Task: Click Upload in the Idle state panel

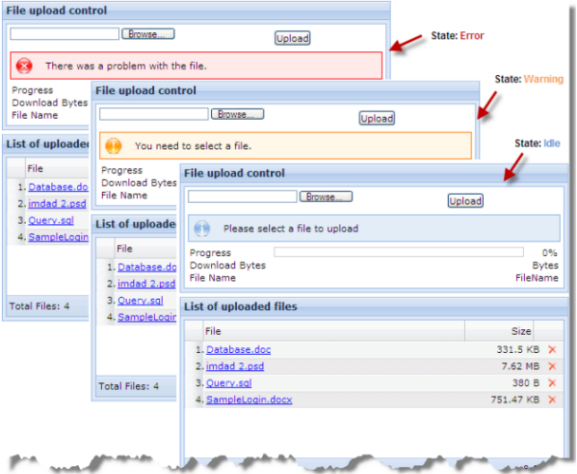Action: click(466, 201)
